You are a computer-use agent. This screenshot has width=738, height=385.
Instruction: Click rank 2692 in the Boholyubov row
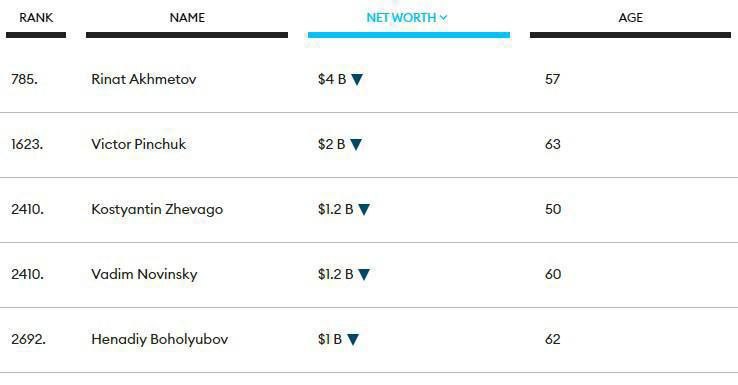(28, 339)
